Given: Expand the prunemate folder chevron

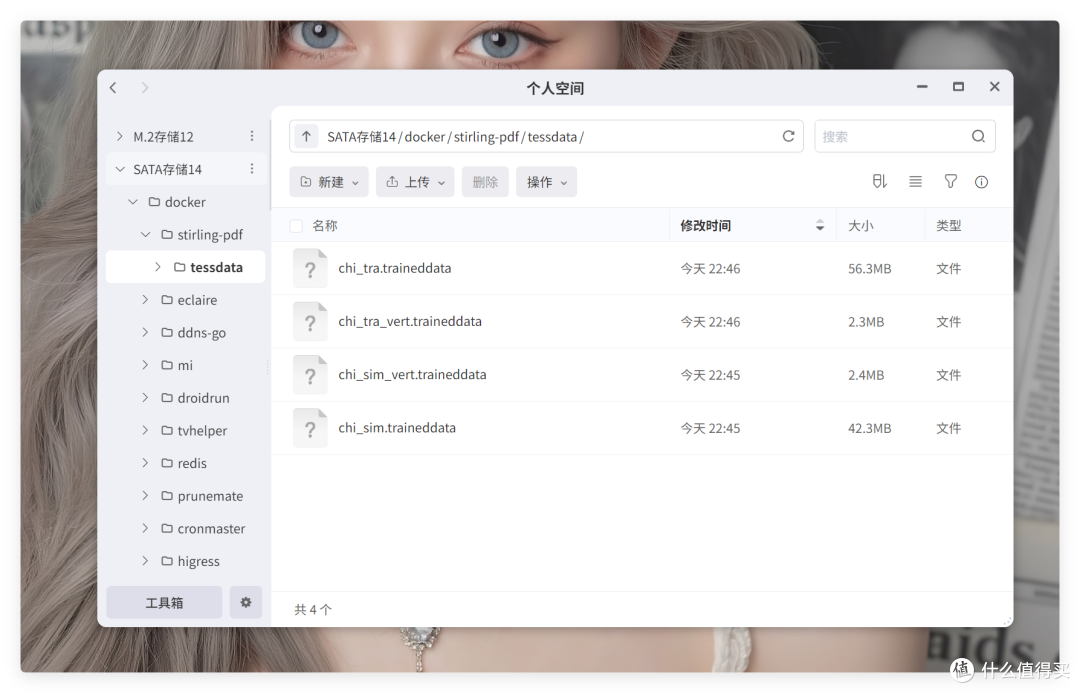Looking at the screenshot, I should point(145,496).
